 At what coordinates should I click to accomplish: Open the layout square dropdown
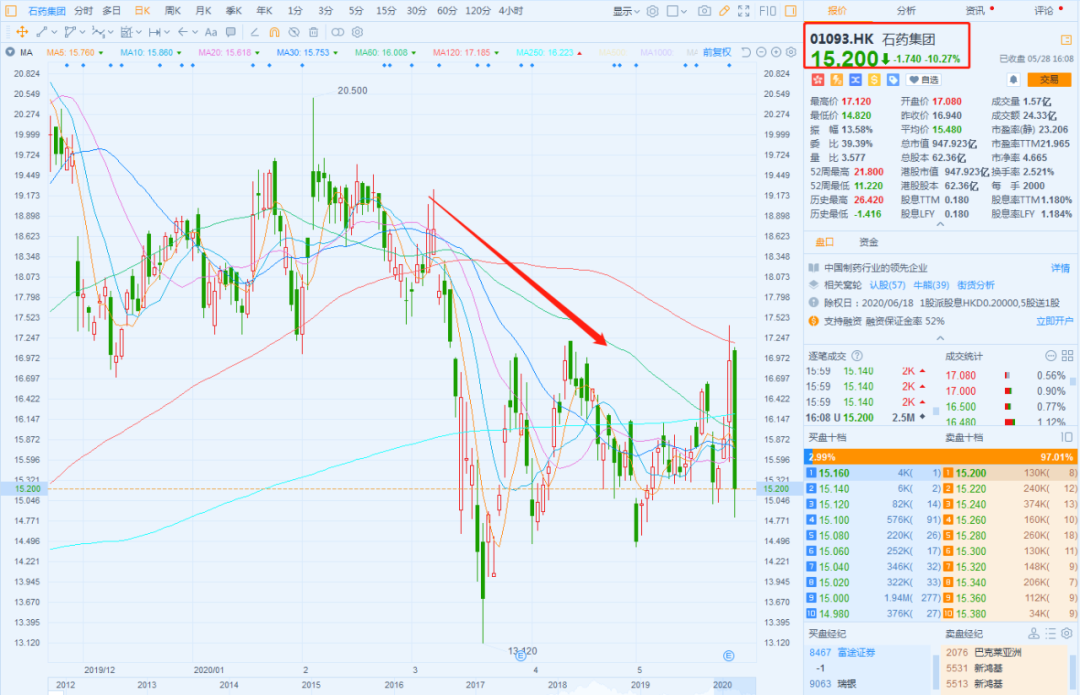click(676, 11)
